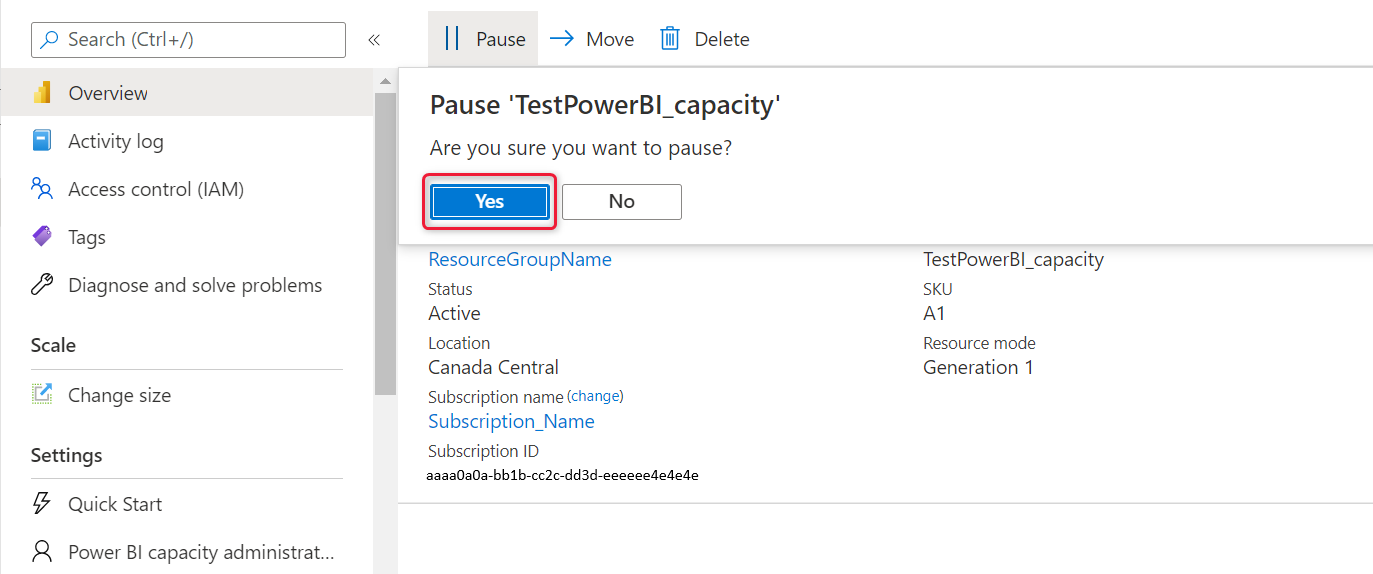The width and height of the screenshot is (1373, 574).
Task: Open Power BI capacity administrators menu item
Action: (x=200, y=552)
